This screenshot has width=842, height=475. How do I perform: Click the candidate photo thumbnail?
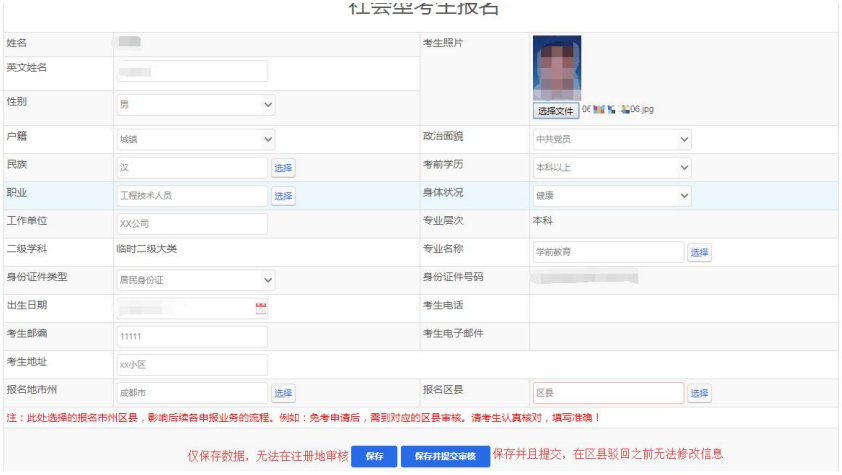point(557,68)
